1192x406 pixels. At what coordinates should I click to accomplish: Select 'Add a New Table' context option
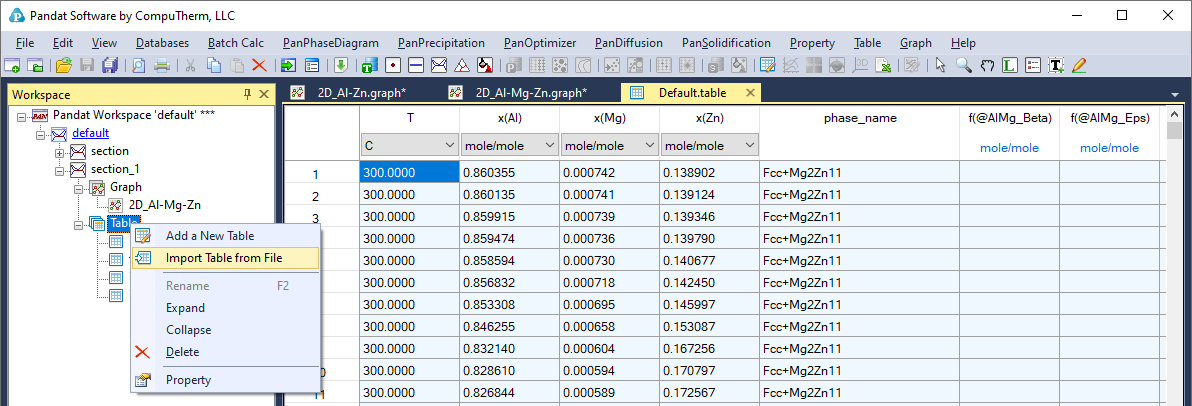210,236
